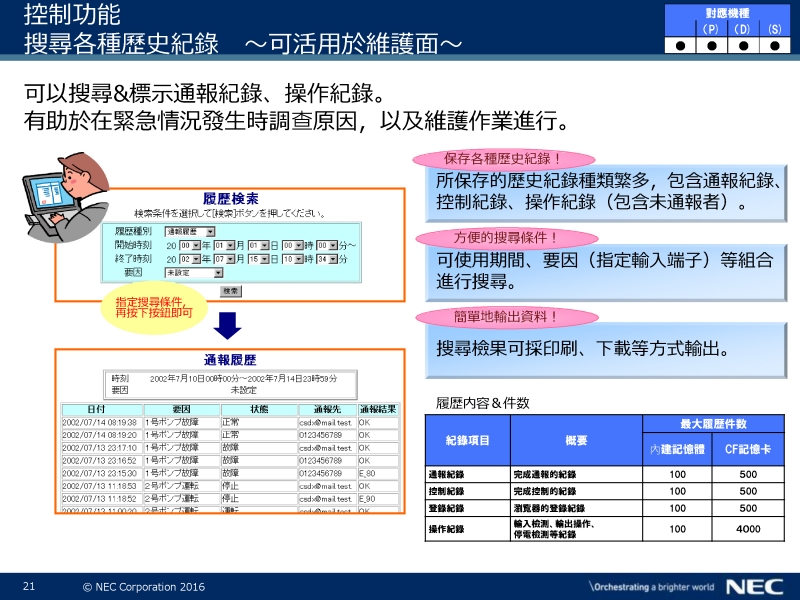Click the yellow 指定搜尋條件 callout bubble
The width and height of the screenshot is (800, 600).
click(x=154, y=308)
